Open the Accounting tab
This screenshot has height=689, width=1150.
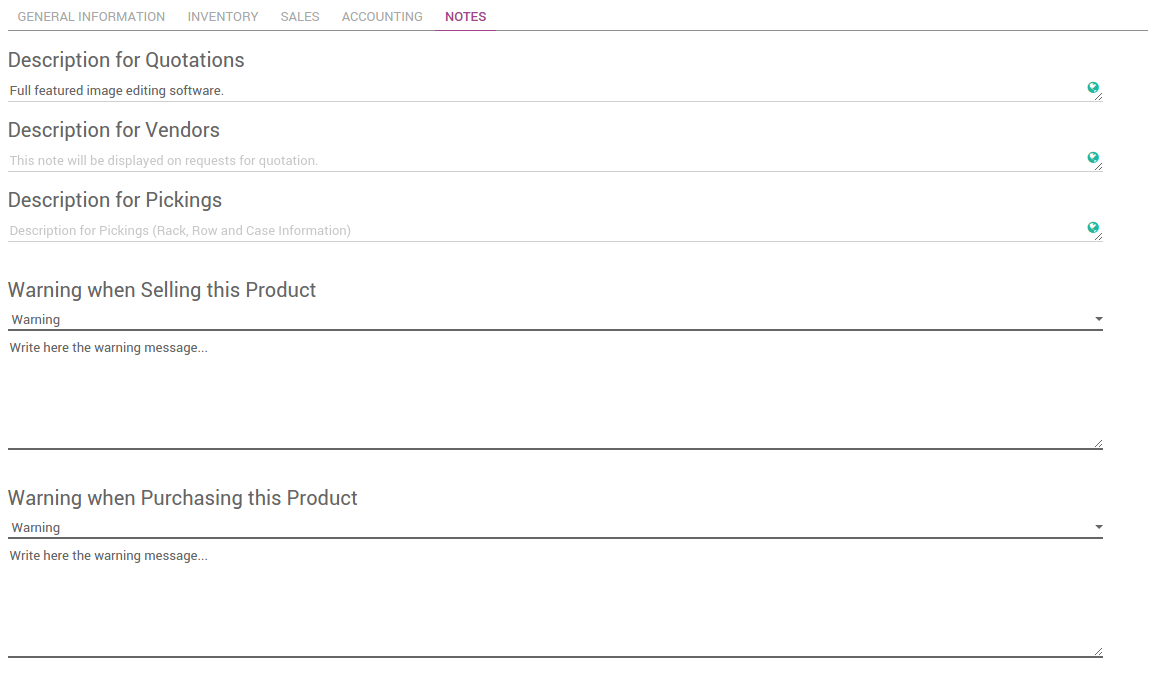tap(381, 16)
